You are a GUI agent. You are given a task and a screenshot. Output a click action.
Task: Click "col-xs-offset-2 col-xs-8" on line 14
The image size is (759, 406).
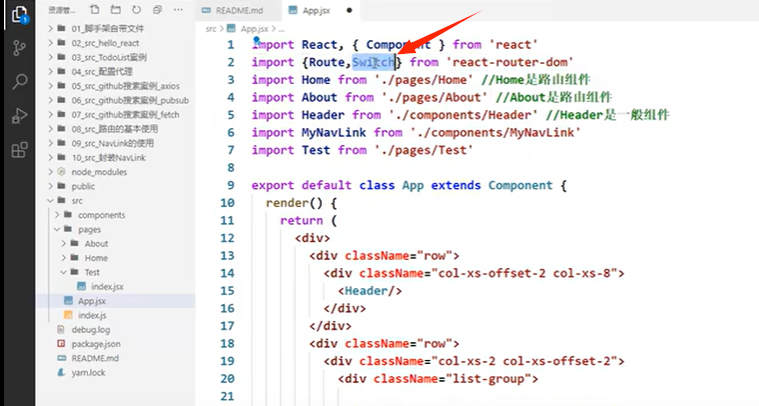524,273
